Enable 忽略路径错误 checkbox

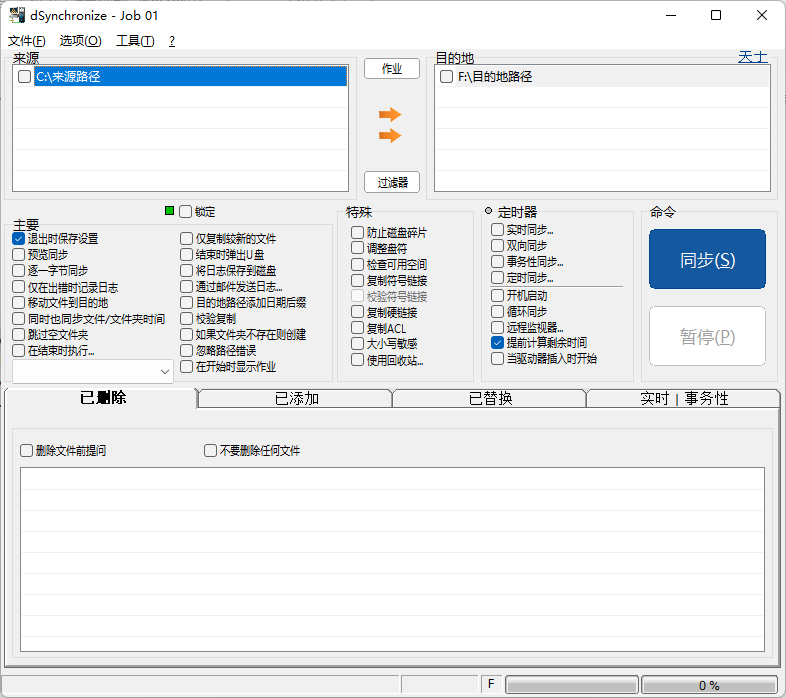pos(186,351)
